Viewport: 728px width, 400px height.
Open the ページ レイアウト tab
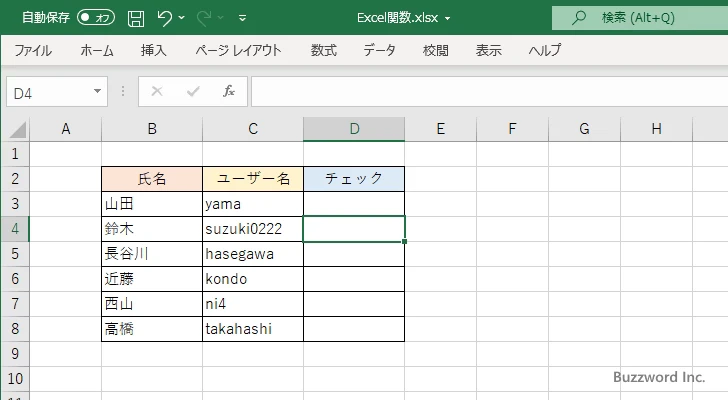pyautogui.click(x=238, y=50)
